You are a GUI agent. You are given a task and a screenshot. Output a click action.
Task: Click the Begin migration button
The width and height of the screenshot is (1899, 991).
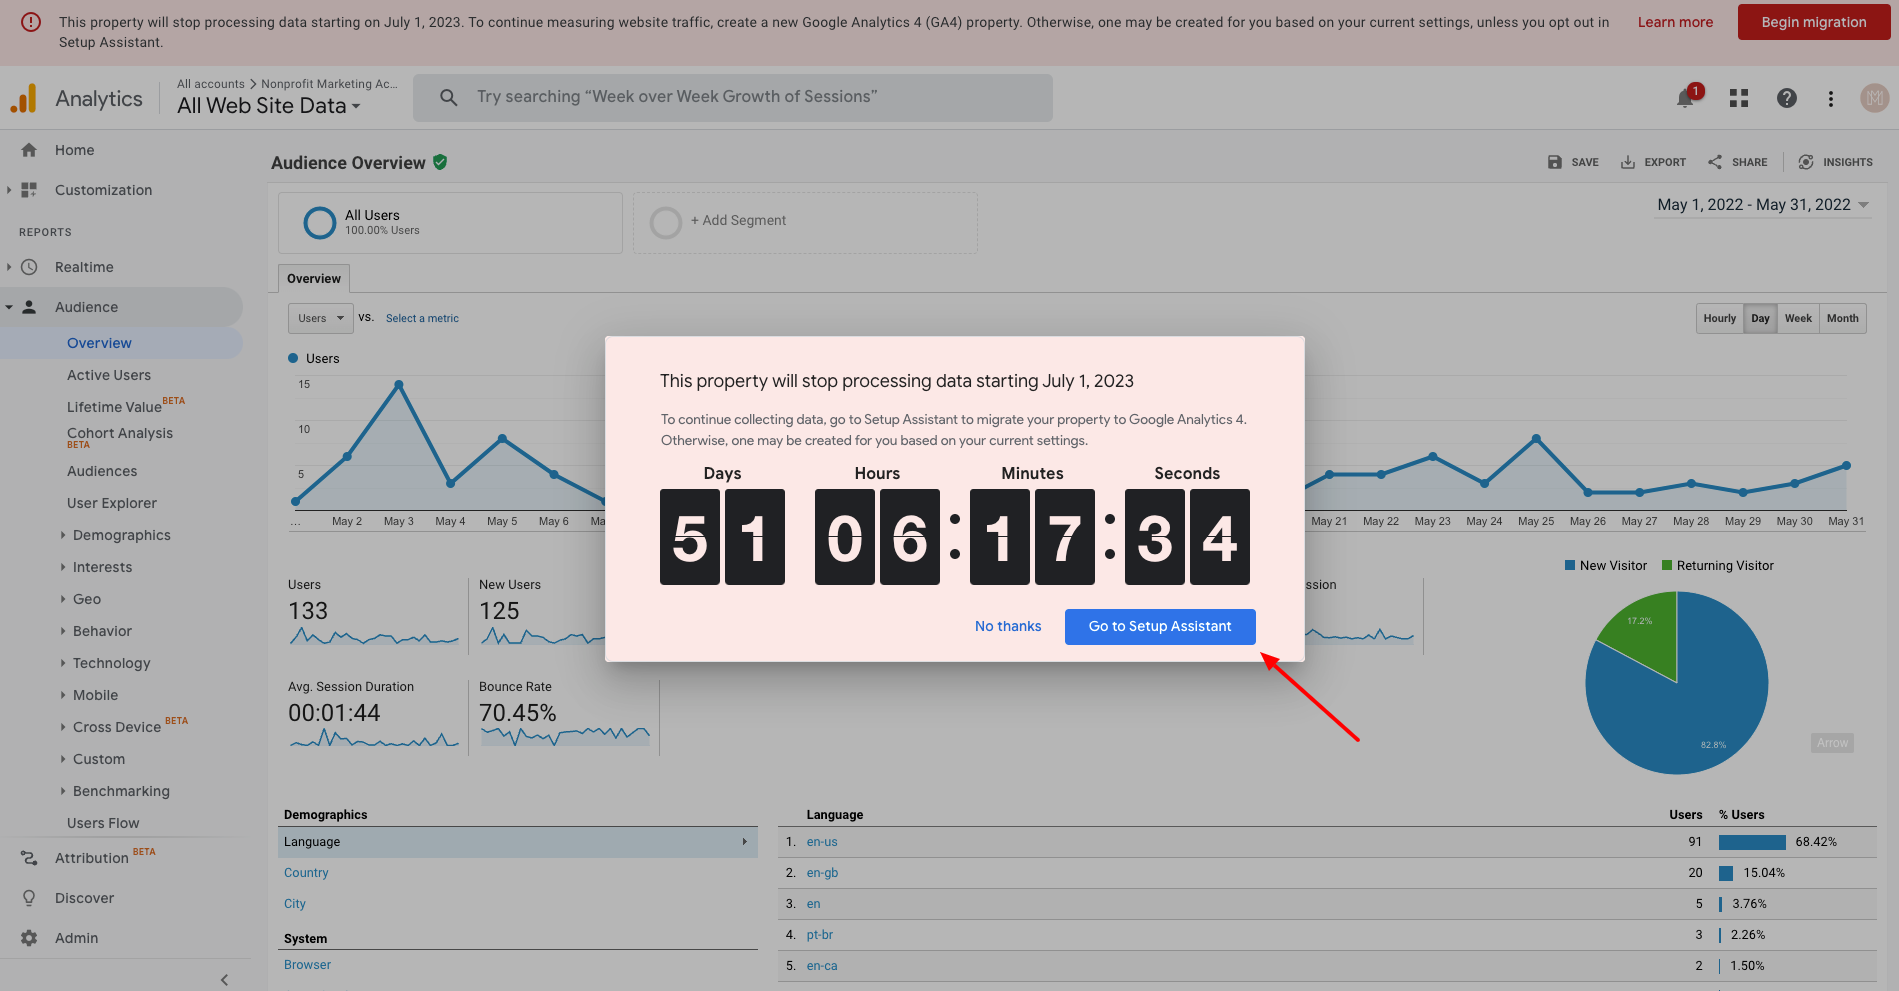point(1814,22)
